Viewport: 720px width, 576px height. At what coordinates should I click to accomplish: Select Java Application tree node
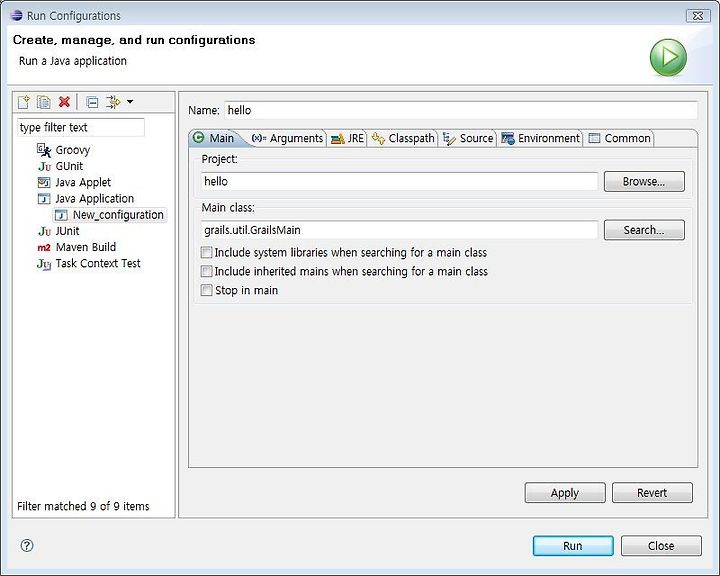[95, 198]
